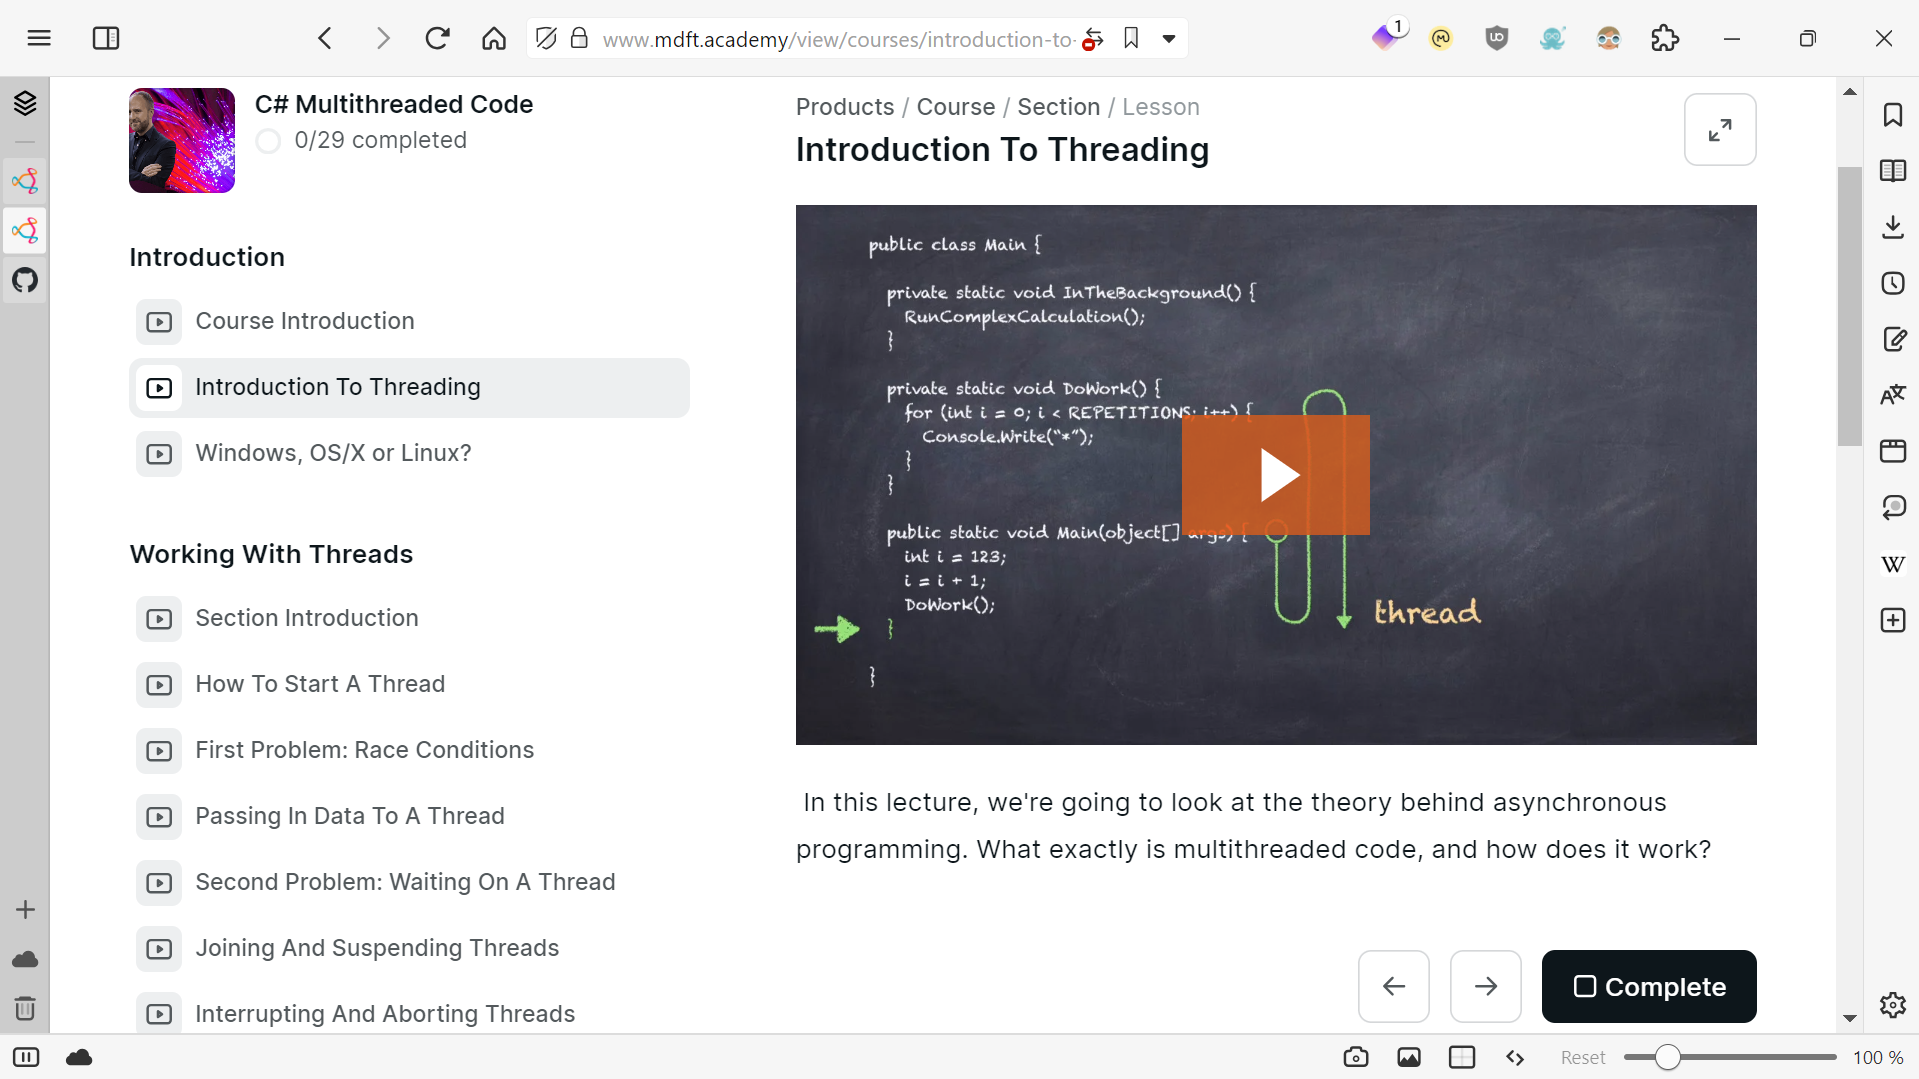Toggle the tracking protection shield in address bar
Screen dimensions: 1919x1079
546,38
